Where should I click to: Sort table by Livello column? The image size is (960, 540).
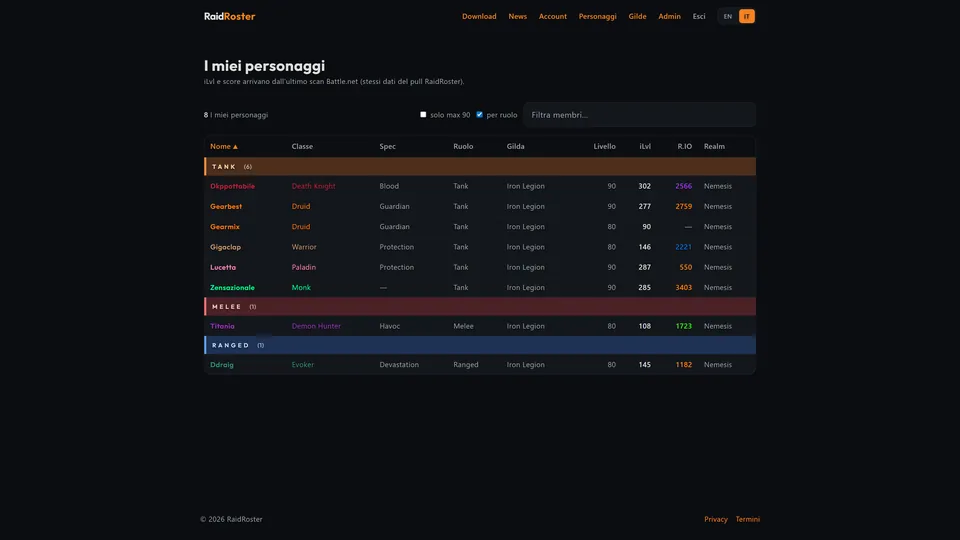pyautogui.click(x=604, y=146)
